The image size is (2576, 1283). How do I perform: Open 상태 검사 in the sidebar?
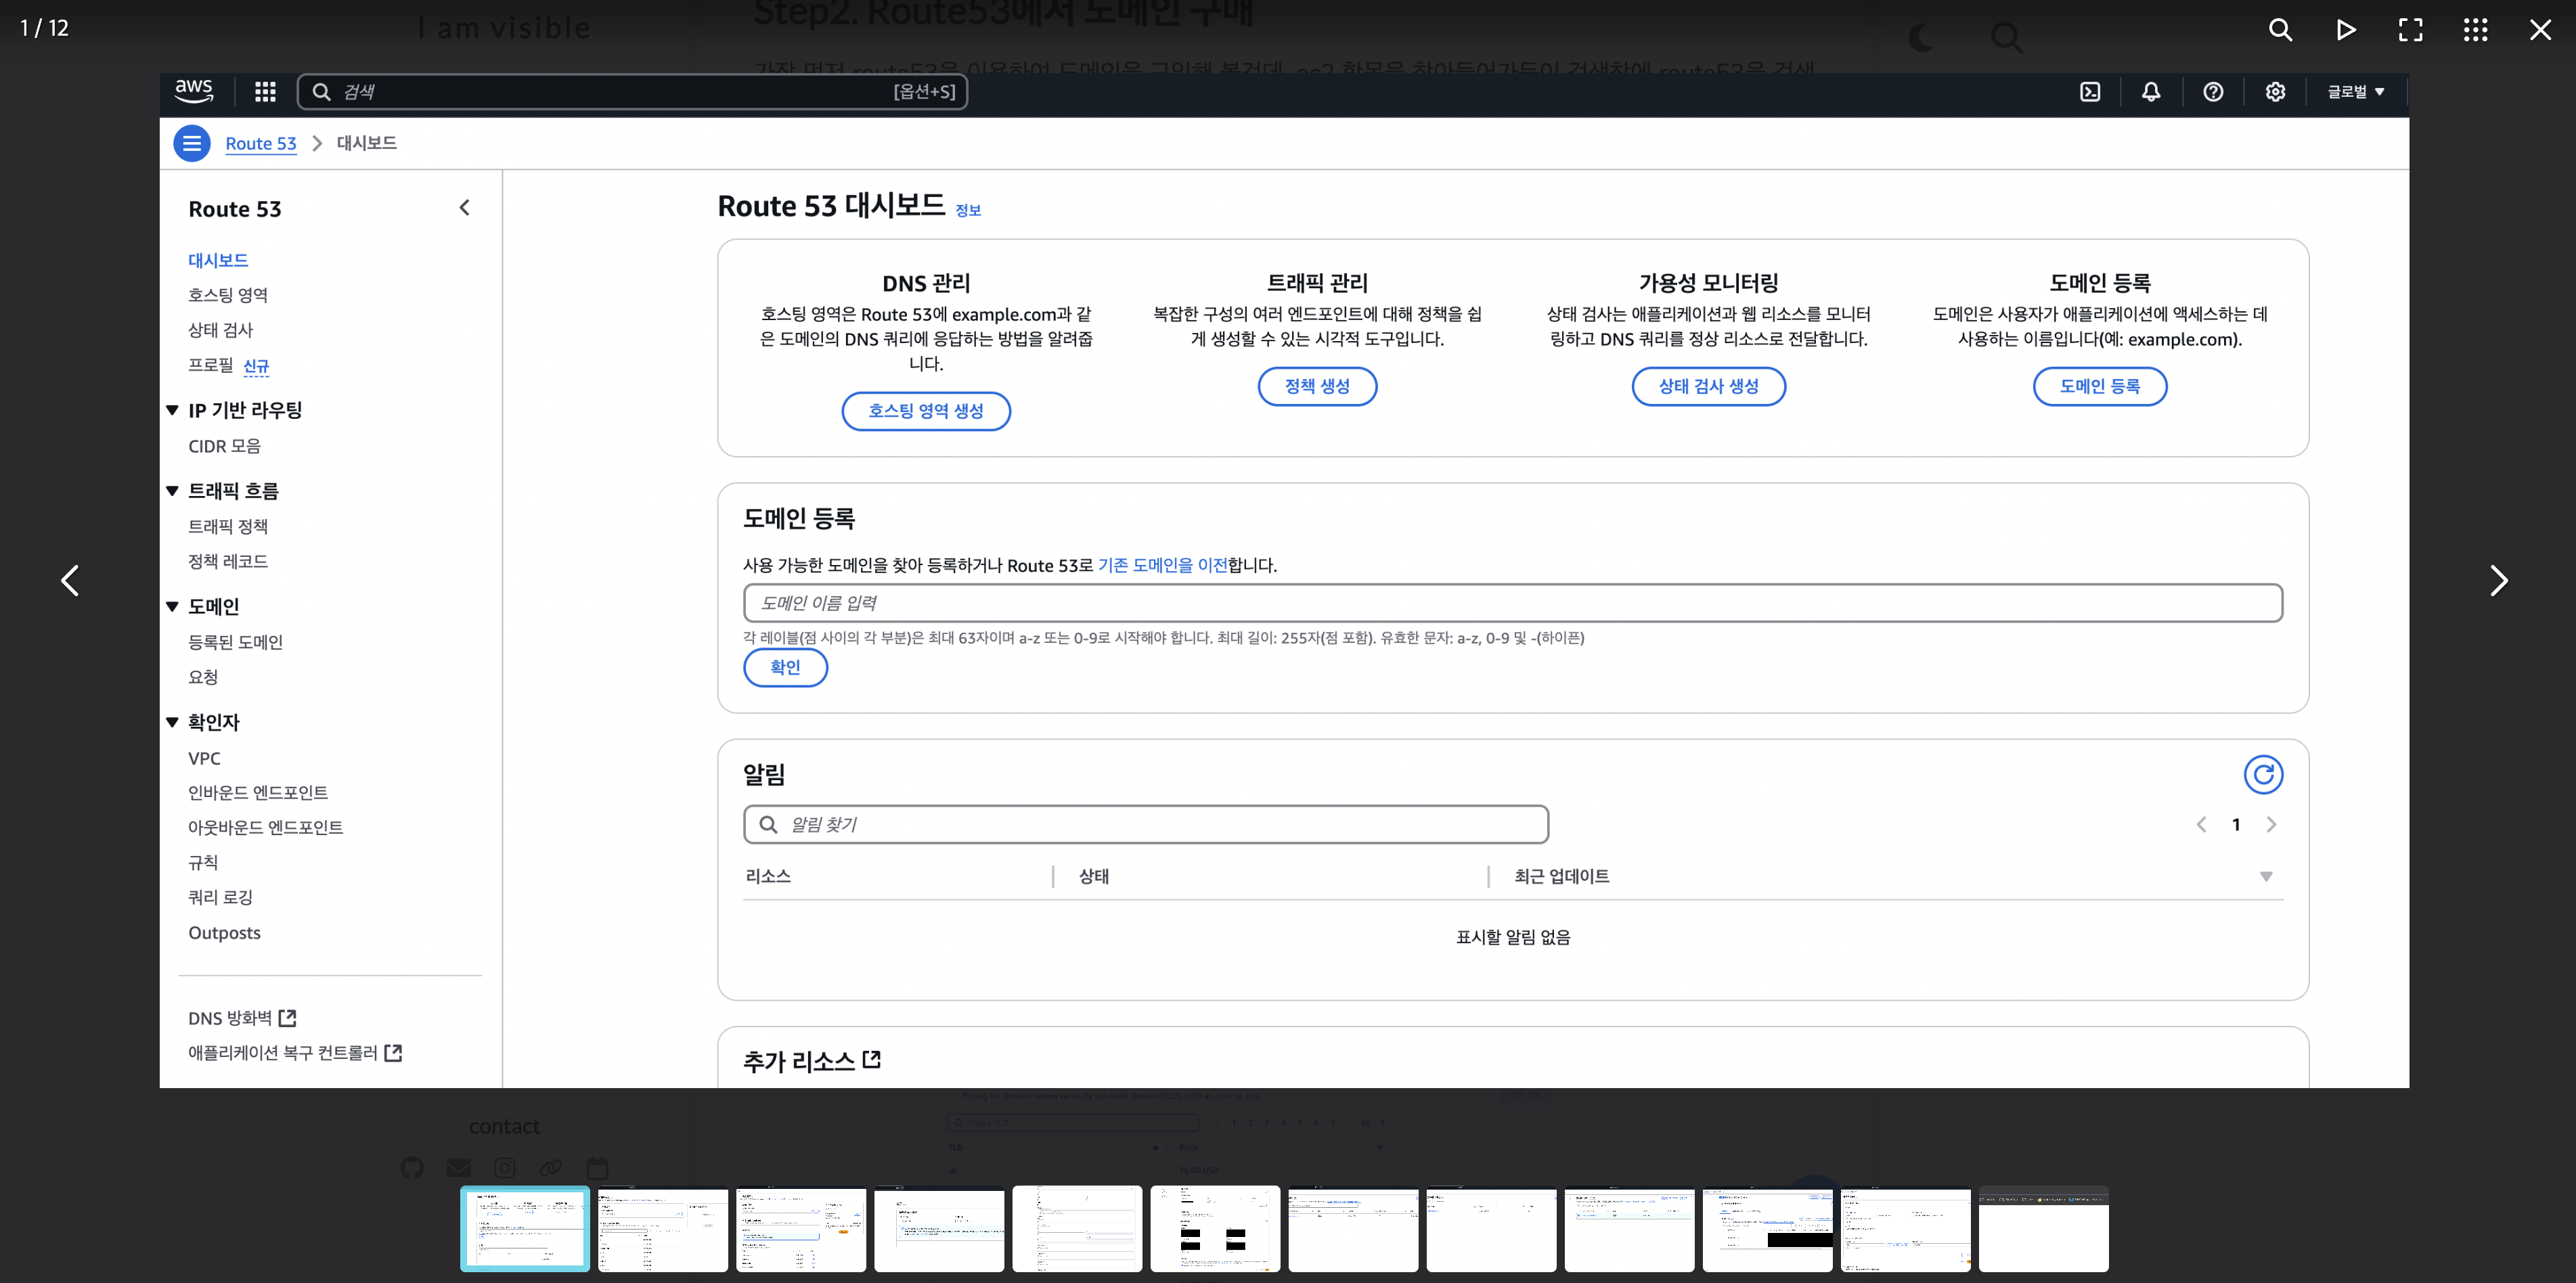[x=221, y=330]
